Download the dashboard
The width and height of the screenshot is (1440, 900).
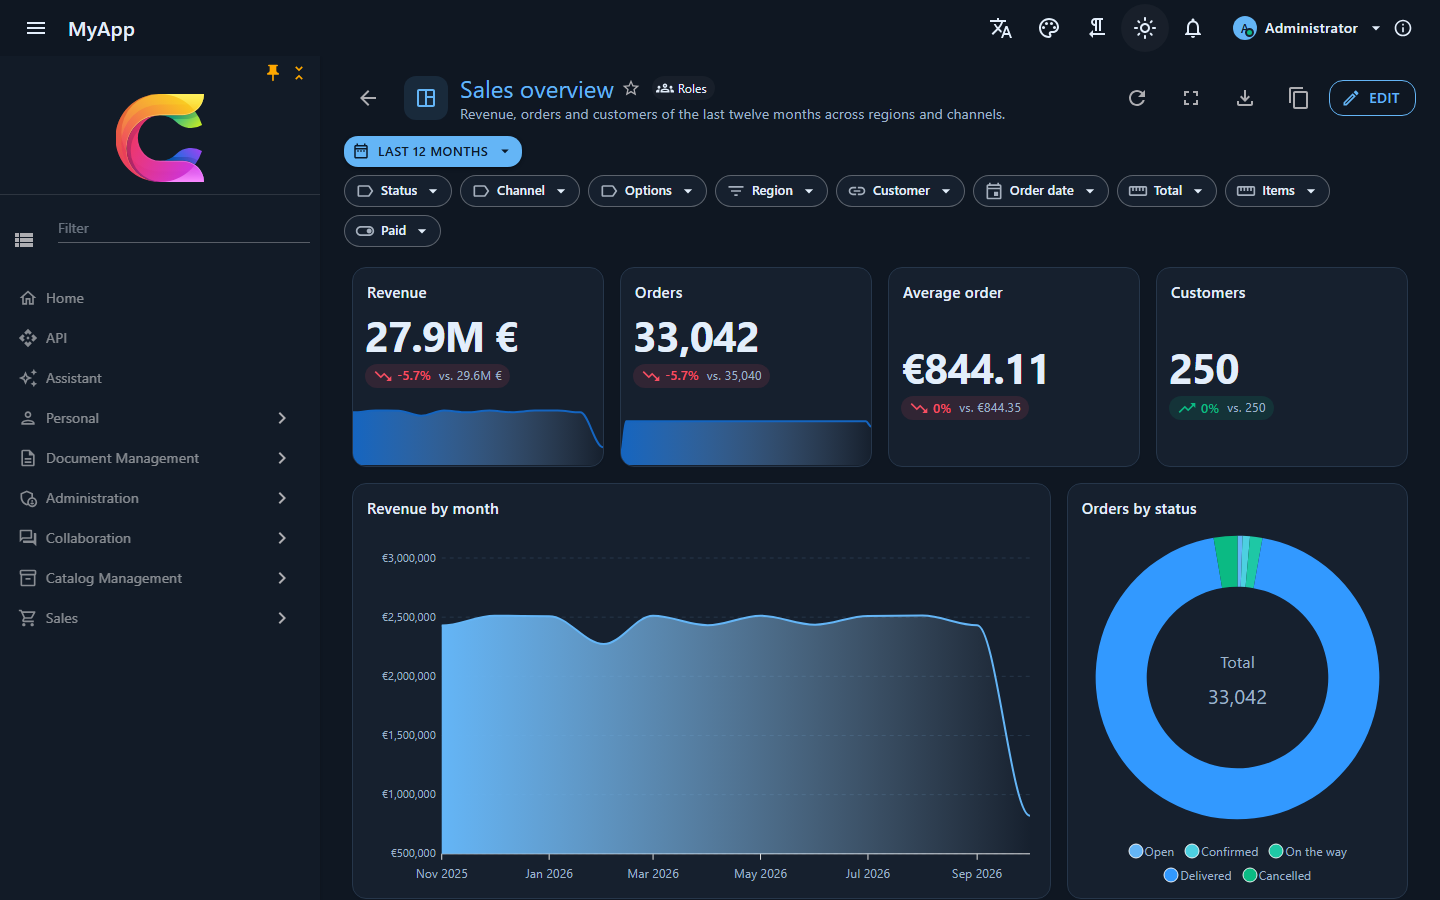[1245, 98]
